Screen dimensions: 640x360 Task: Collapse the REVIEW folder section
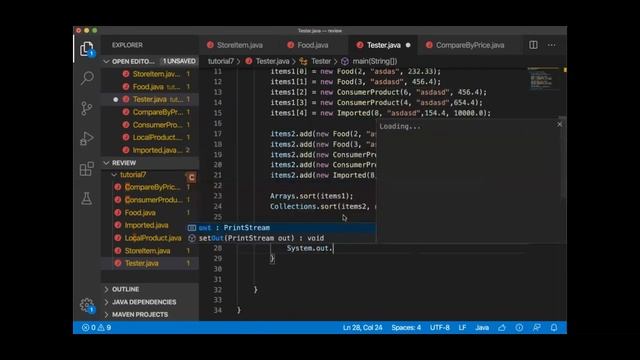pyautogui.click(x=107, y=163)
